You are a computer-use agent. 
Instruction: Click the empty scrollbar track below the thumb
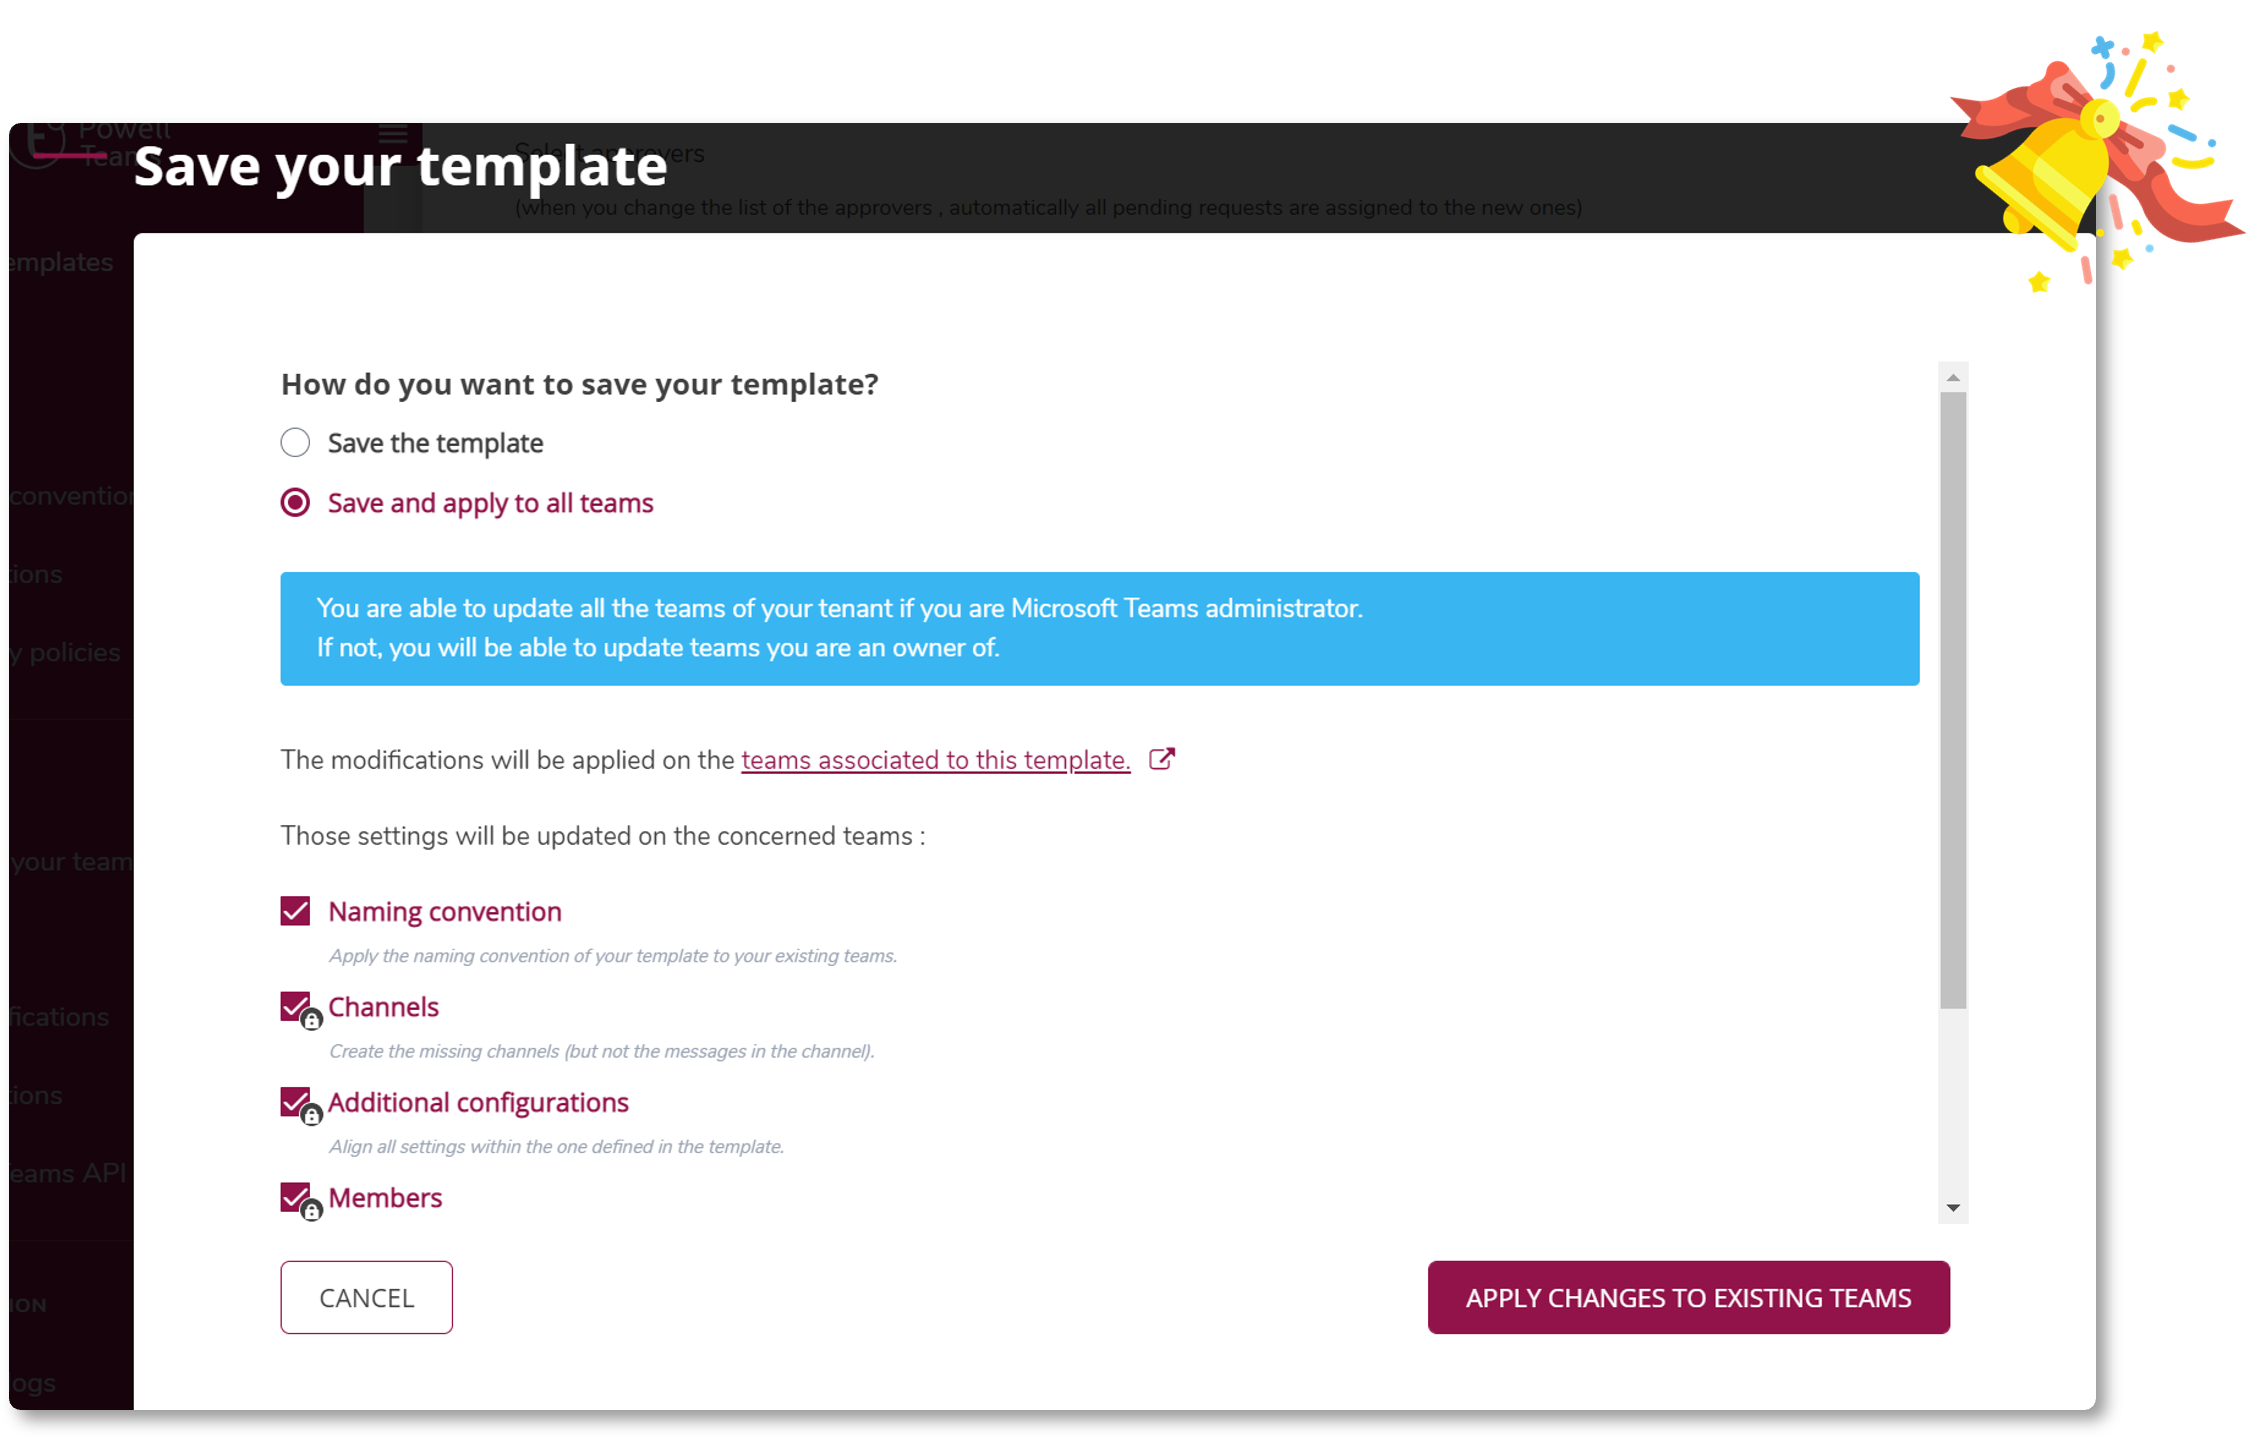1953,1100
